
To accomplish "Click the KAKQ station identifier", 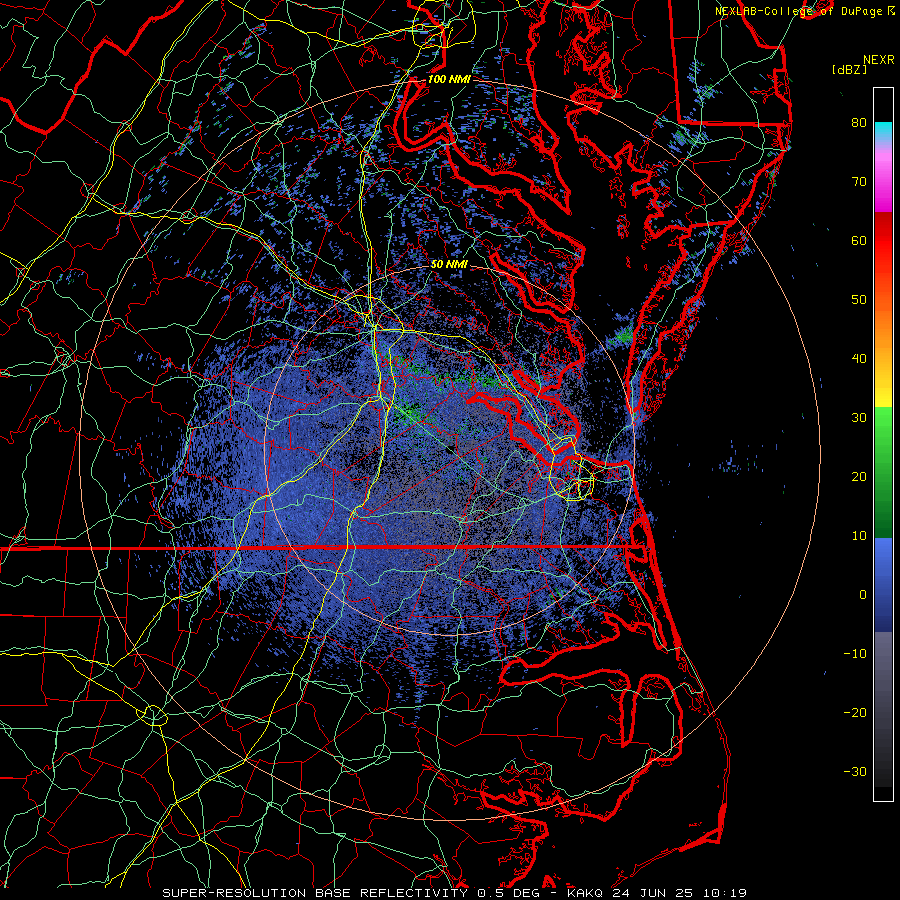I will coord(585,893).
